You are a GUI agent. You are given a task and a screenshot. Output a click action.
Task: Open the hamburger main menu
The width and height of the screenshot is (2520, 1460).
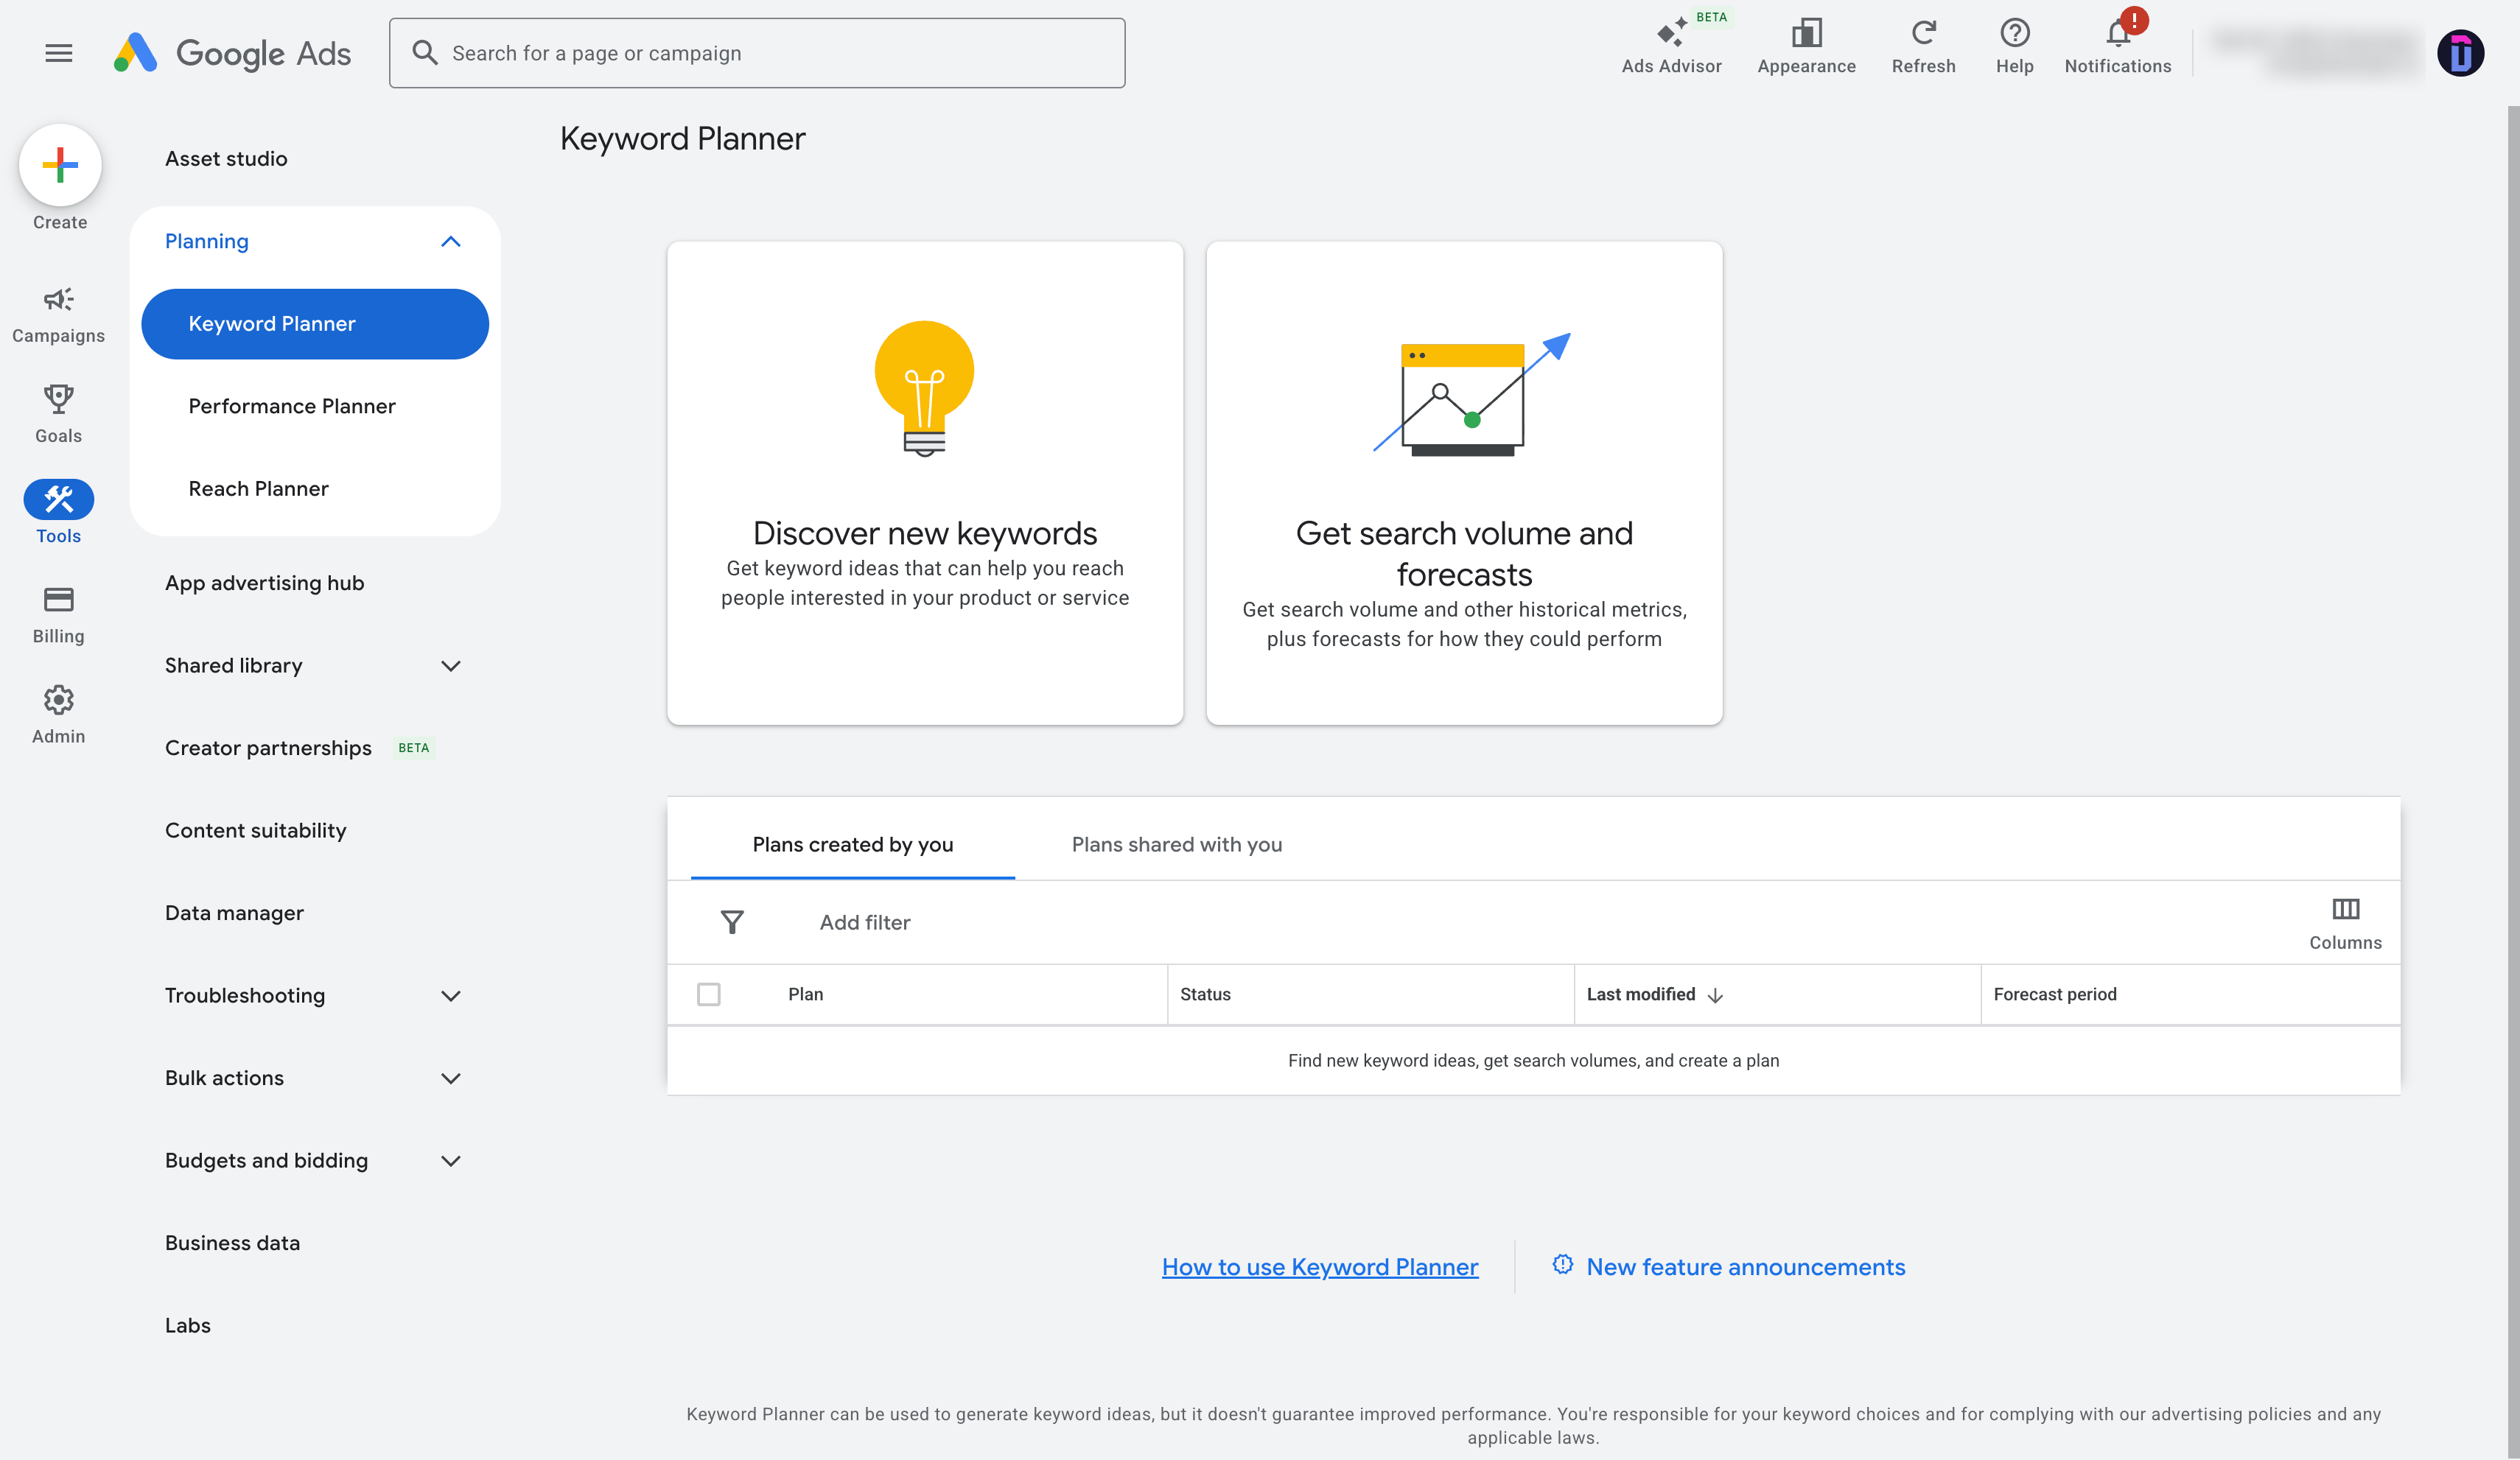coord(59,53)
